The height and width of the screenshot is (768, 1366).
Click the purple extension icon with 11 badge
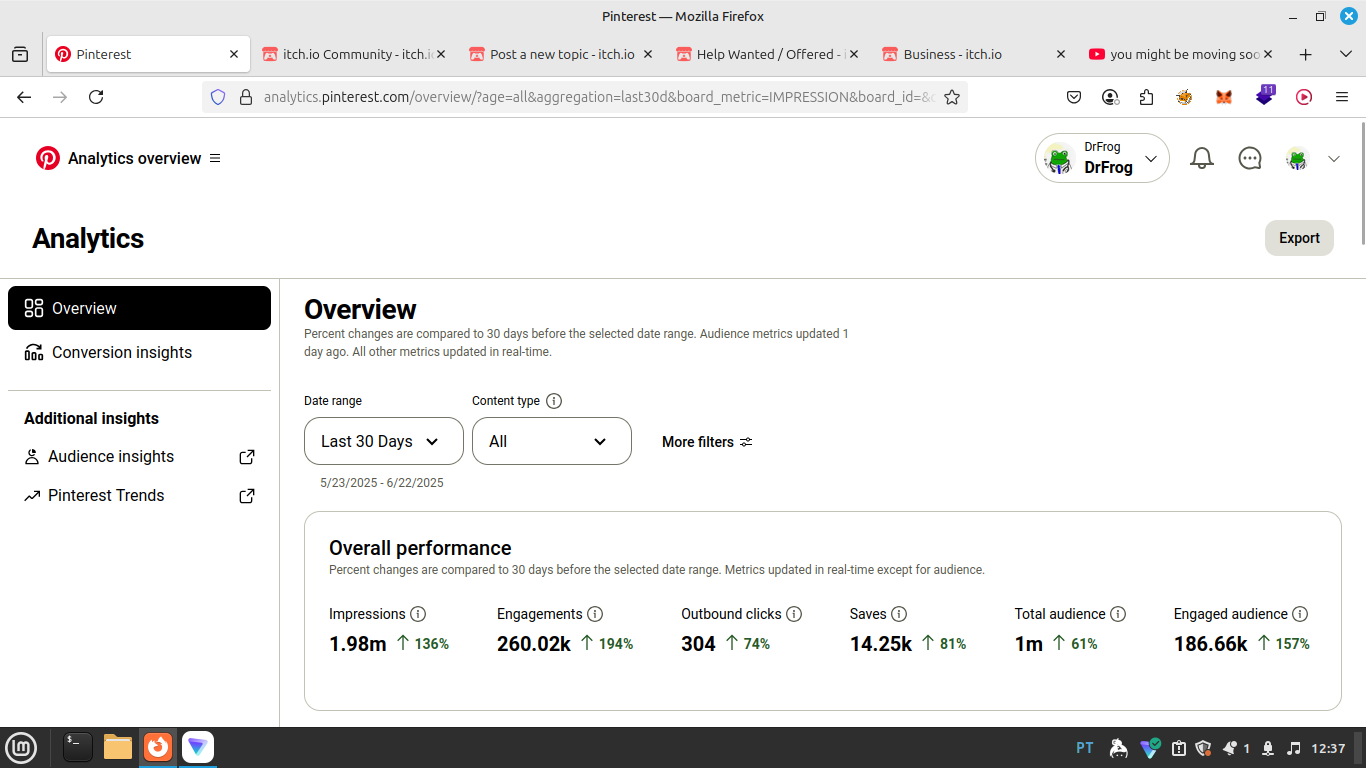[x=1265, y=96]
